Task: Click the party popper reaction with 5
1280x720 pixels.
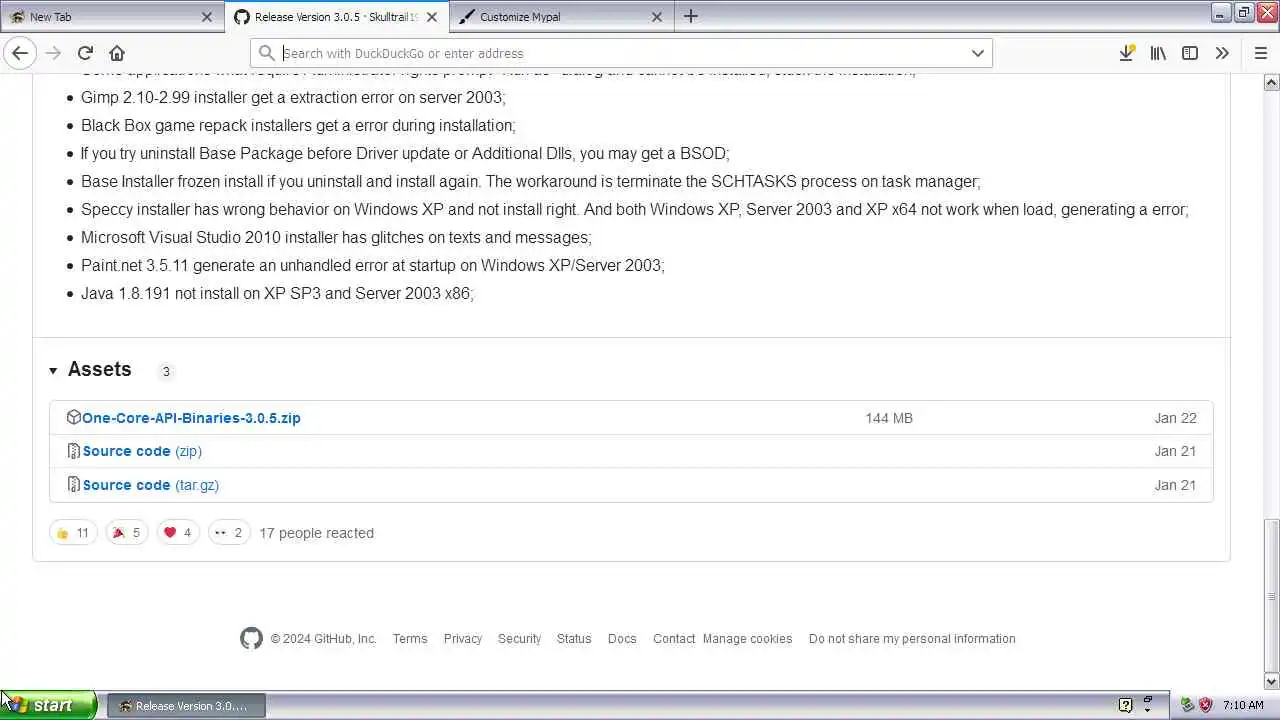Action: [126, 533]
